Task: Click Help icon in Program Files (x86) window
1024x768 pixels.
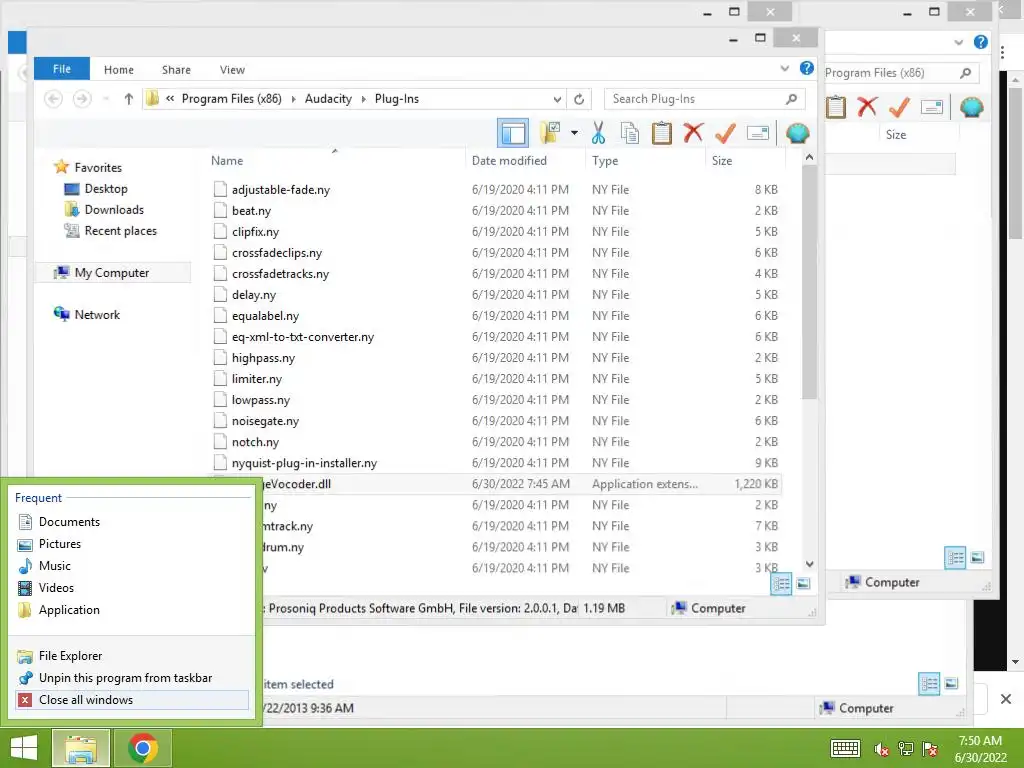Action: tap(981, 42)
